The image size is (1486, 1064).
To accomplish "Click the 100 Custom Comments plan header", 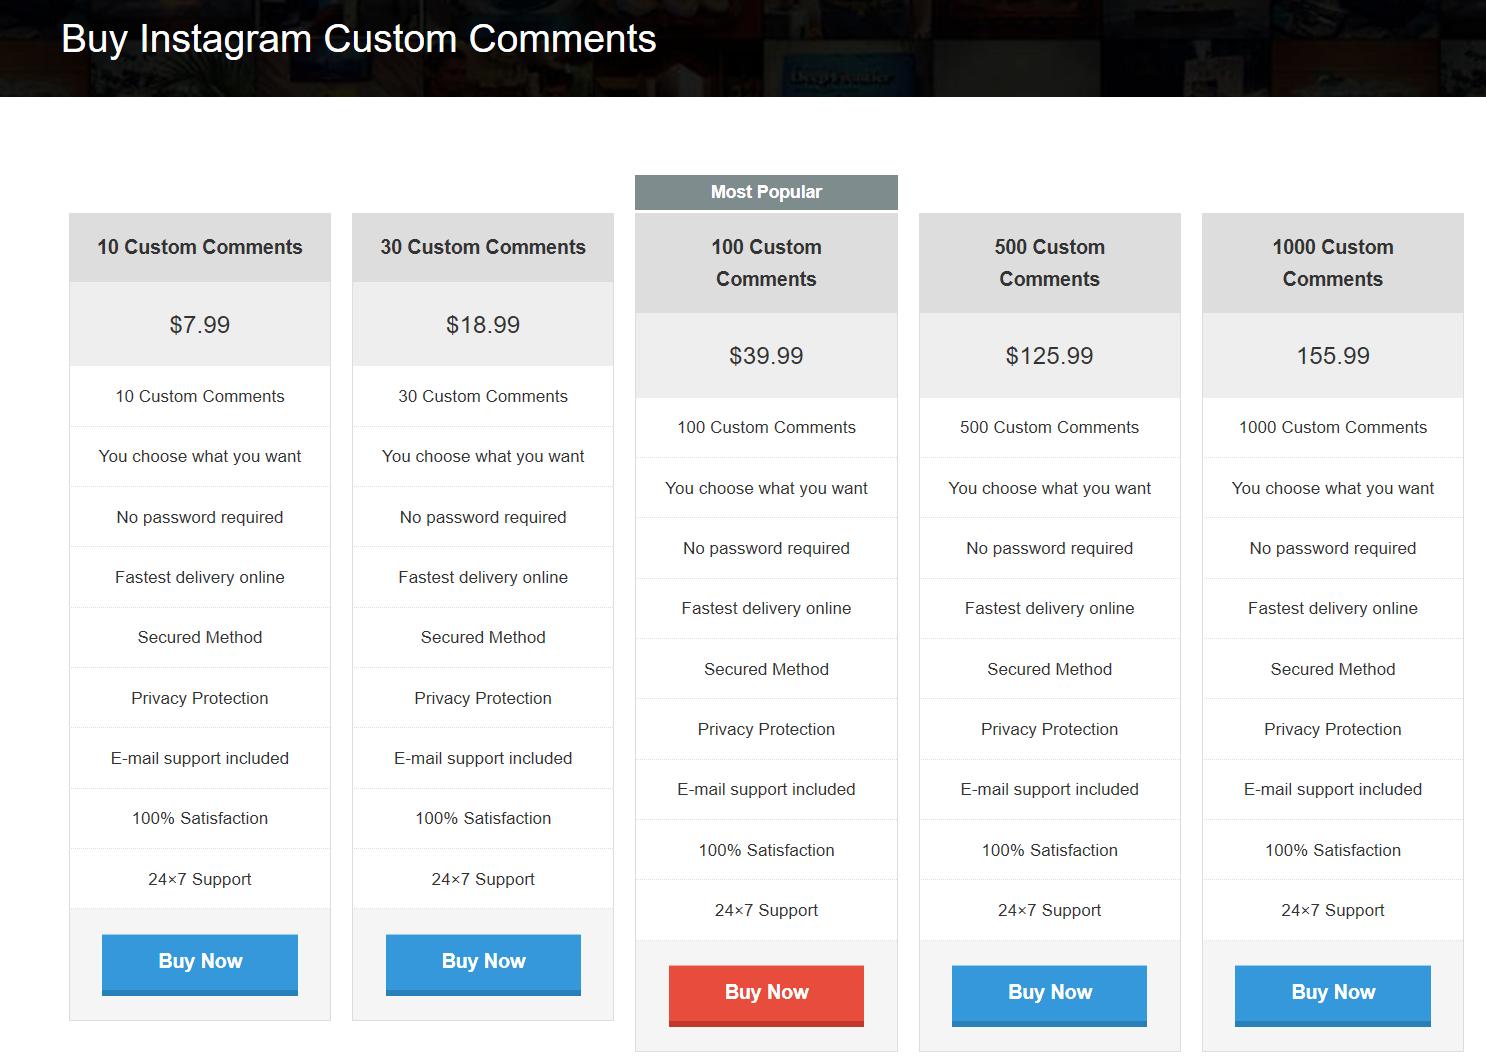I will (x=766, y=263).
